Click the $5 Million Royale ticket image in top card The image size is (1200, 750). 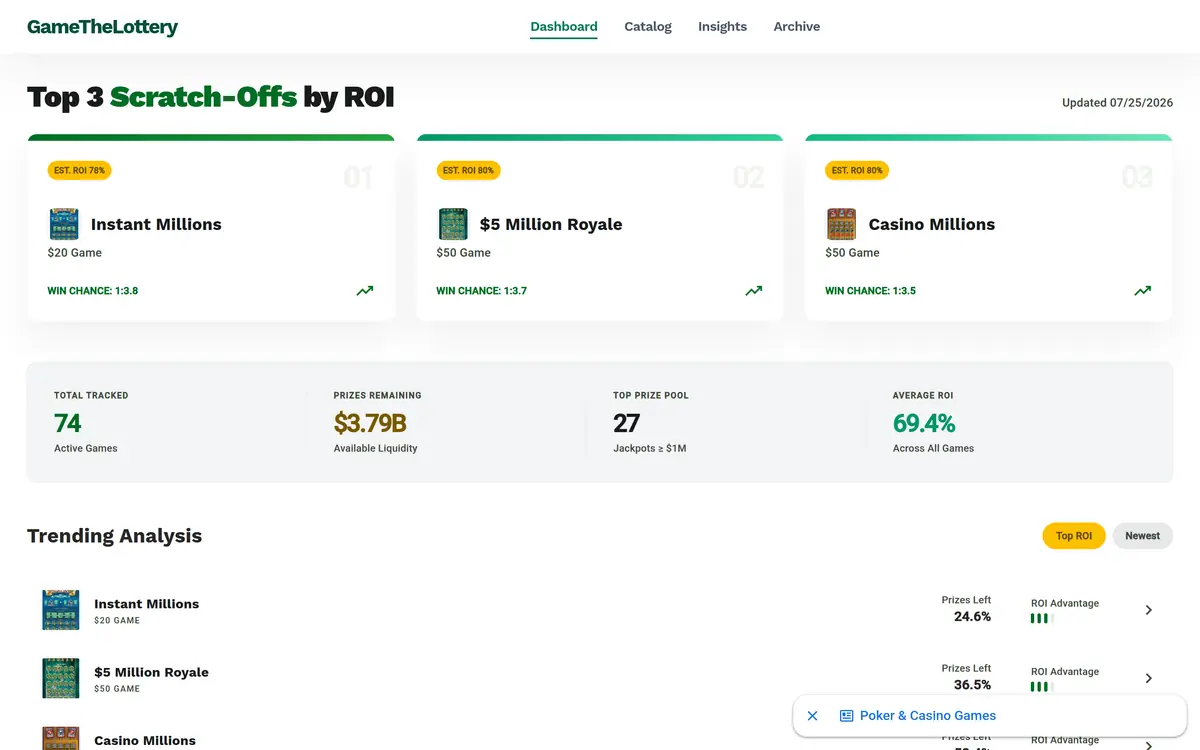(453, 224)
